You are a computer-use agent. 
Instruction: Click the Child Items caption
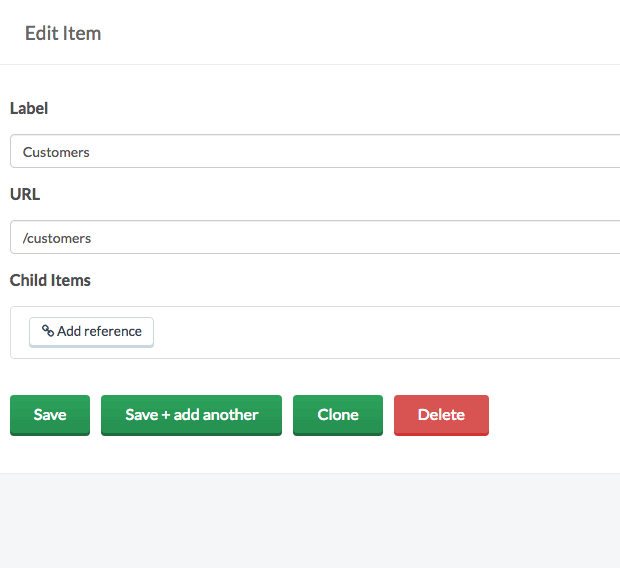50,280
